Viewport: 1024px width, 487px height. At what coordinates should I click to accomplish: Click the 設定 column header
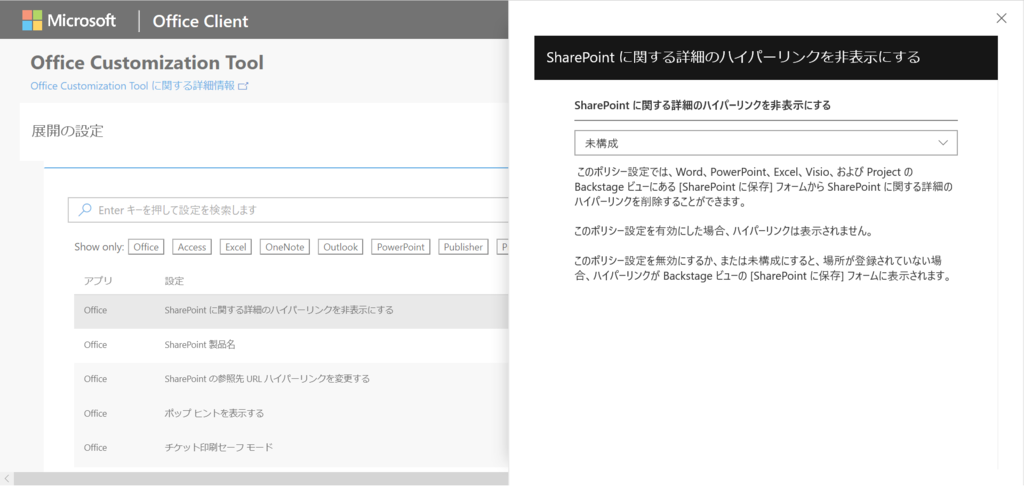click(174, 281)
